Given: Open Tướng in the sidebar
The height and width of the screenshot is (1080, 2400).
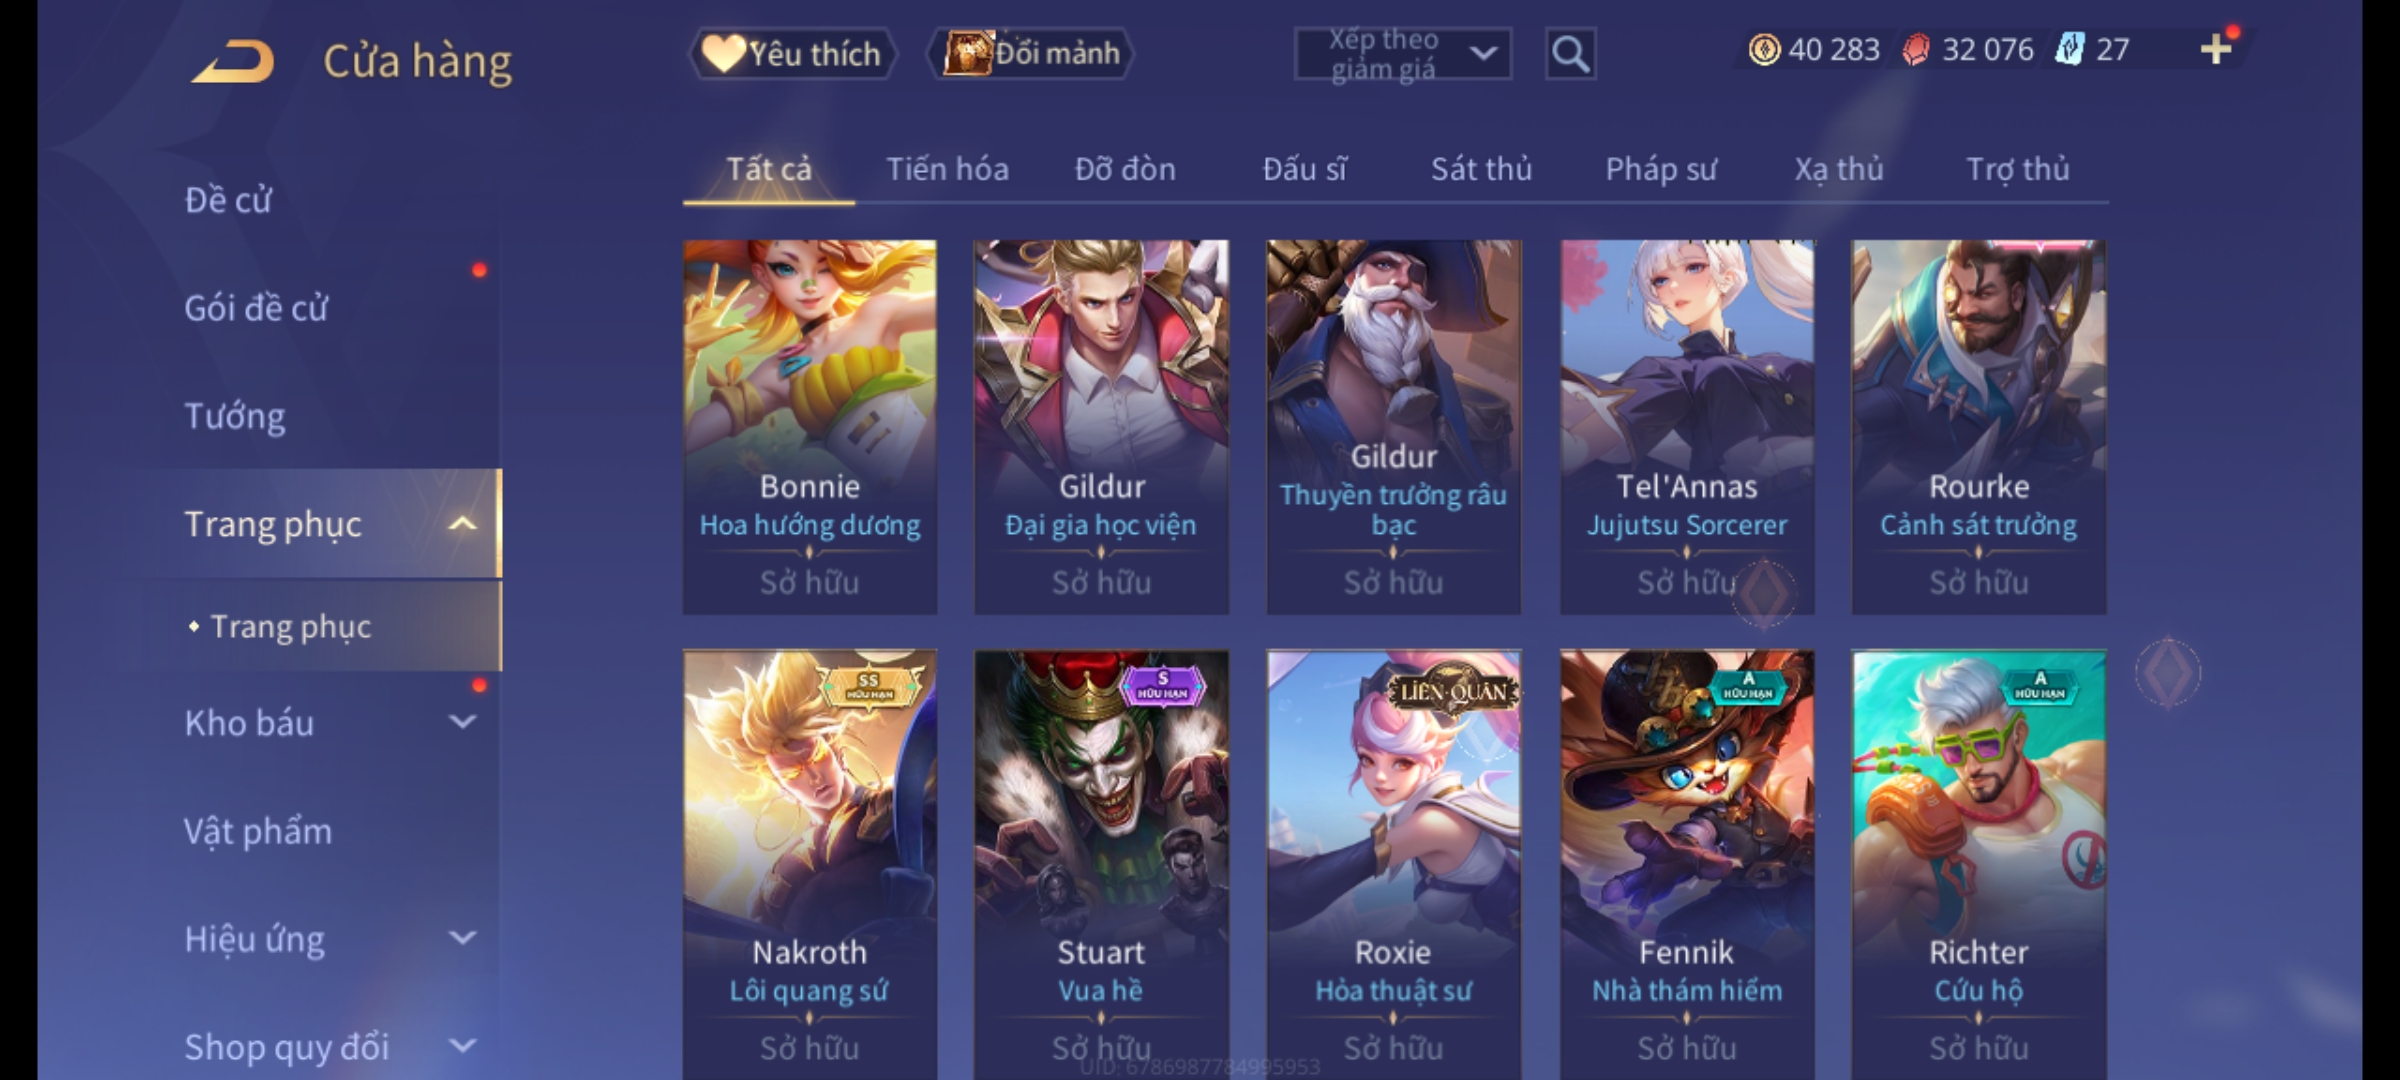Looking at the screenshot, I should pyautogui.click(x=235, y=416).
